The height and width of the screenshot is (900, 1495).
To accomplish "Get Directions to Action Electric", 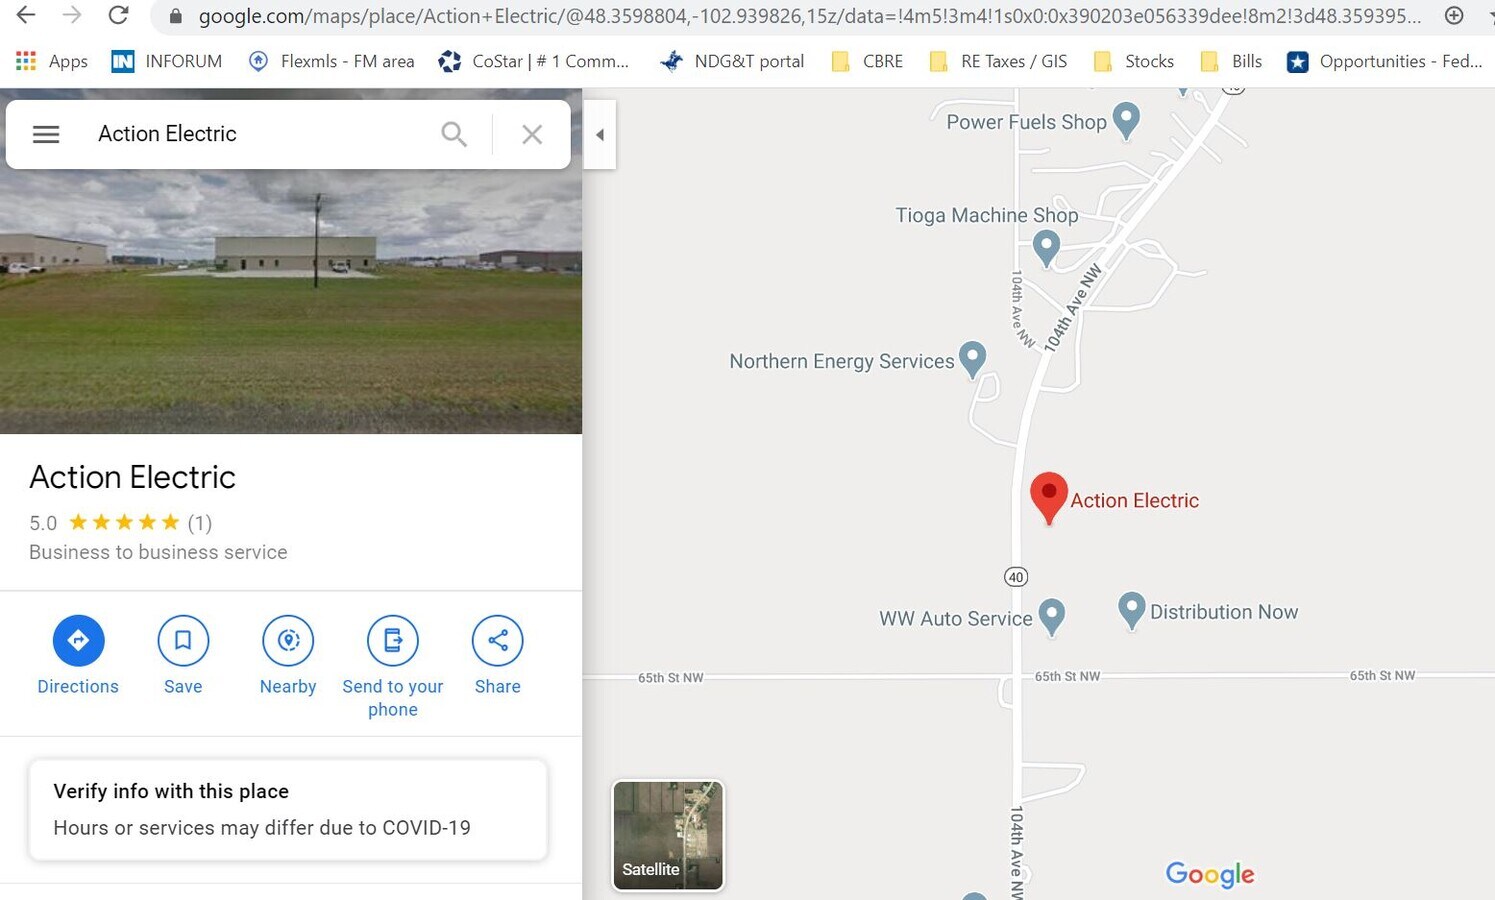I will point(78,640).
